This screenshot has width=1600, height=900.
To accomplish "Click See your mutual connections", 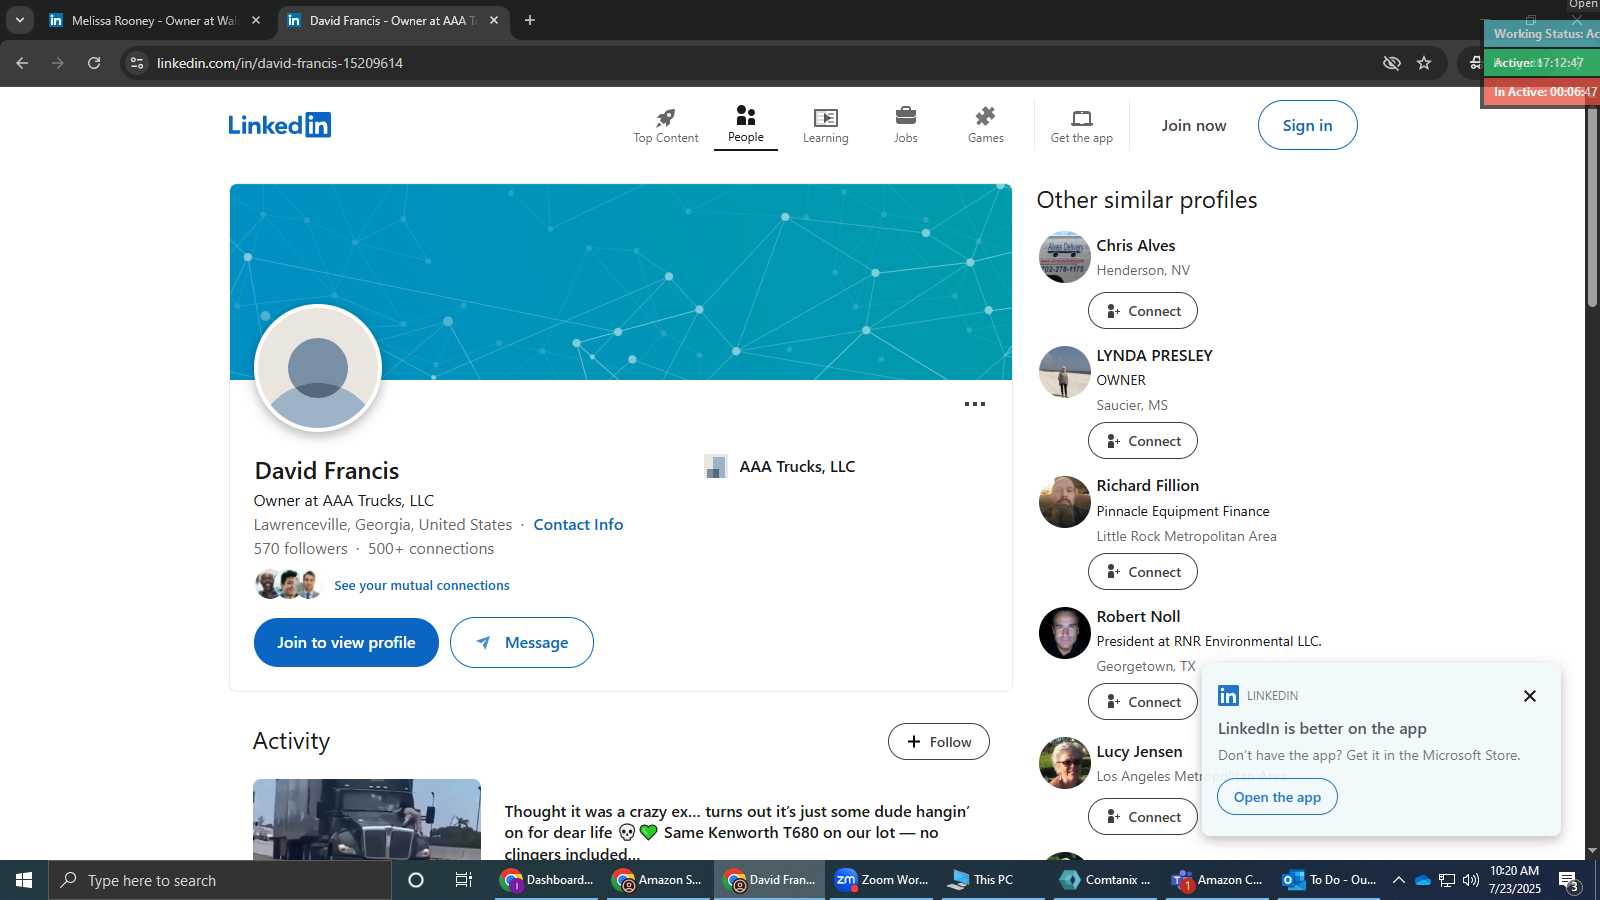I will pyautogui.click(x=421, y=585).
